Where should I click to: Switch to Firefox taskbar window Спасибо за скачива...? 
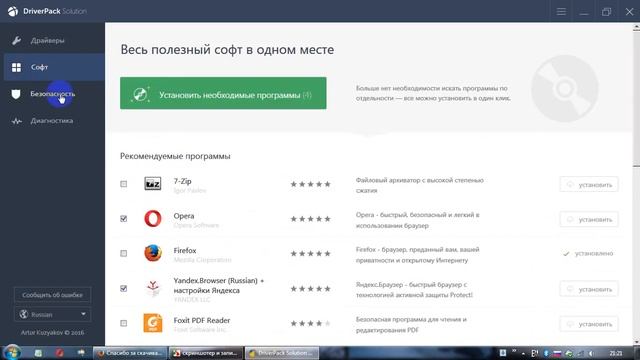[130, 353]
